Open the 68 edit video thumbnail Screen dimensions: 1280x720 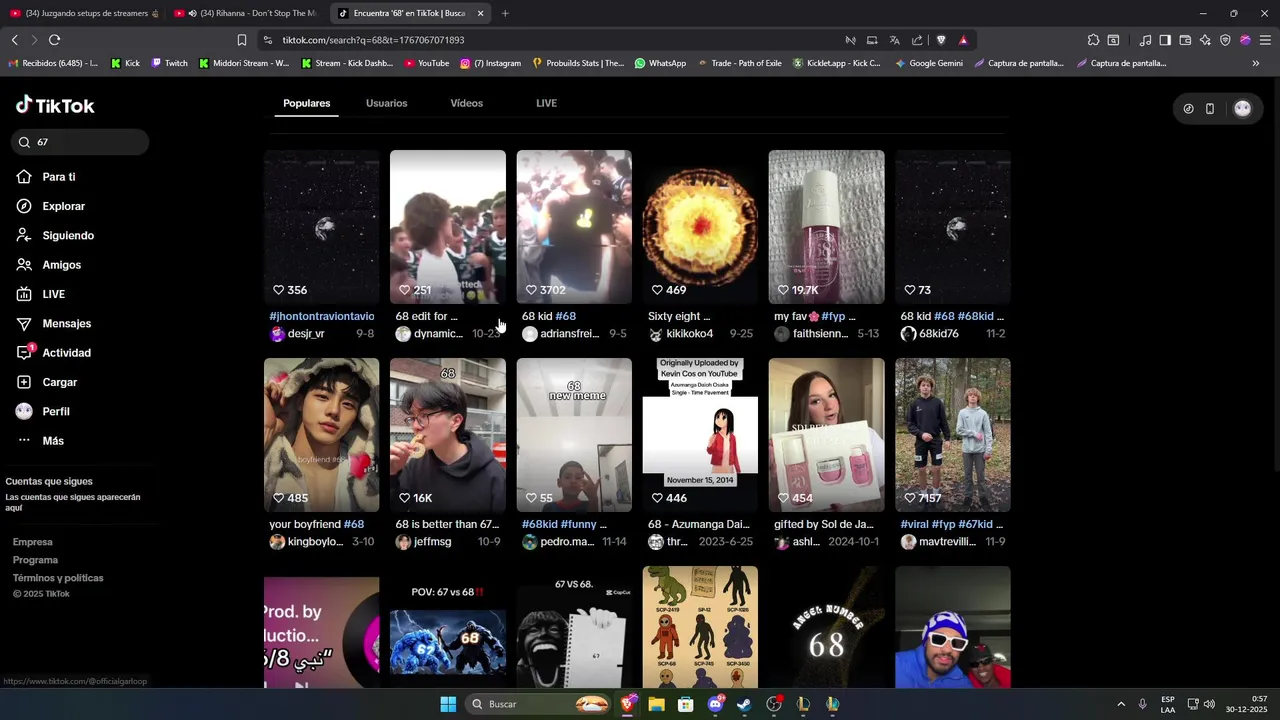tap(447, 227)
